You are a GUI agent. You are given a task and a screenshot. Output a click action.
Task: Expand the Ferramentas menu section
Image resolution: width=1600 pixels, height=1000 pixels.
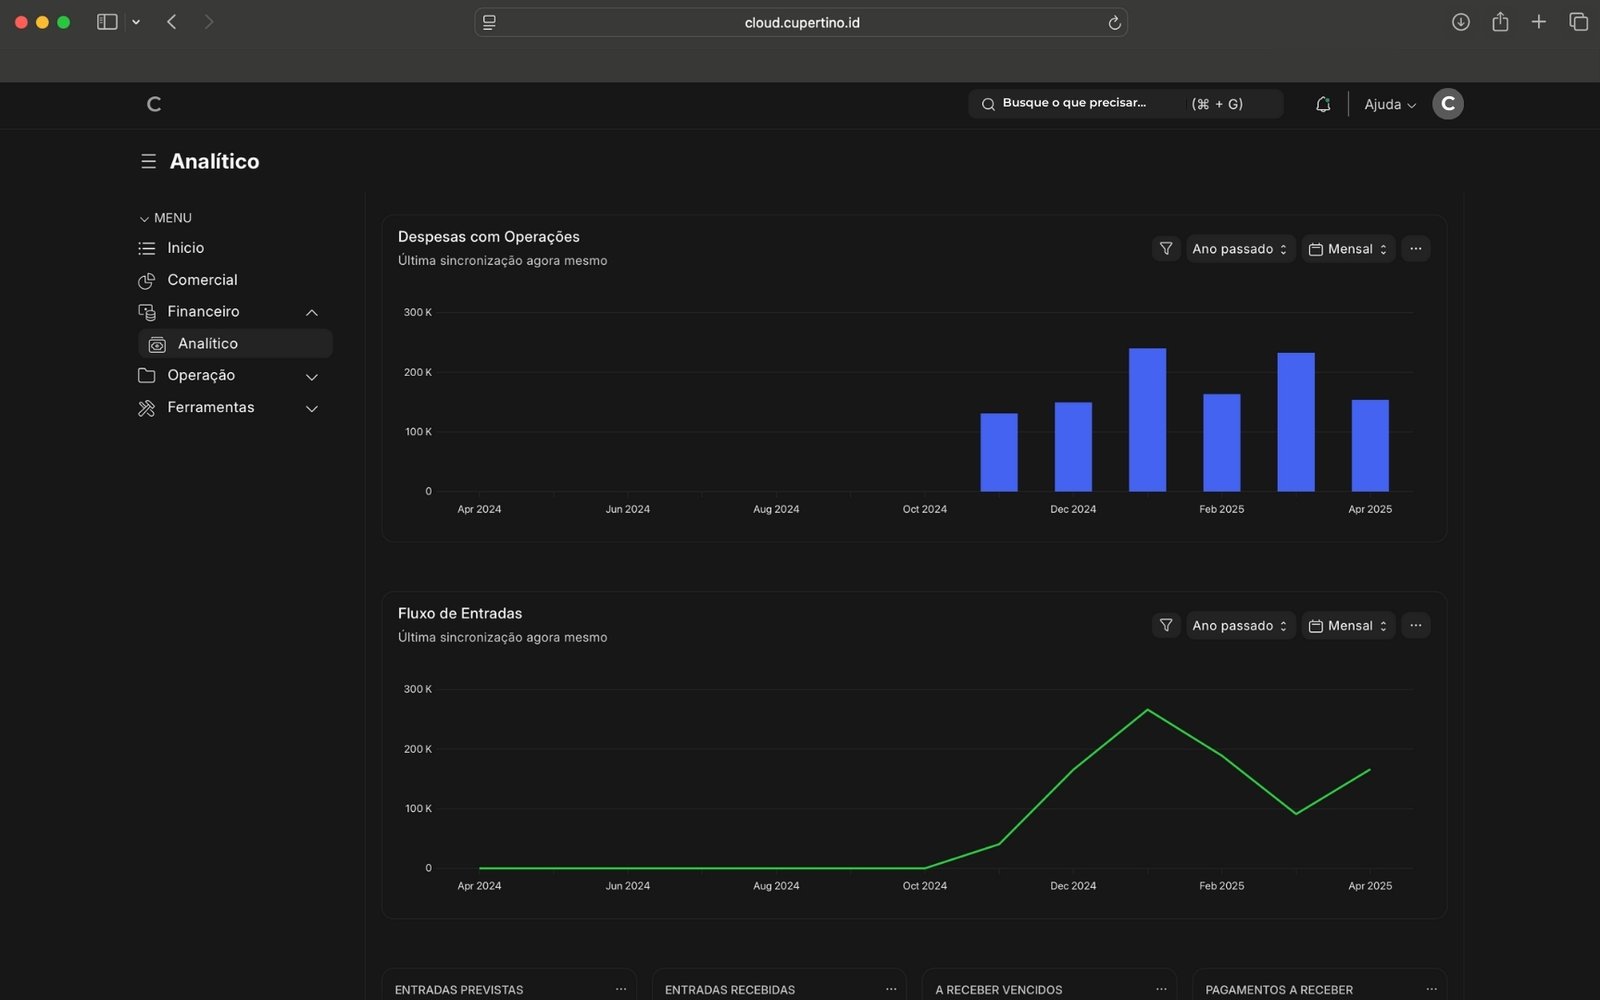[311, 408]
